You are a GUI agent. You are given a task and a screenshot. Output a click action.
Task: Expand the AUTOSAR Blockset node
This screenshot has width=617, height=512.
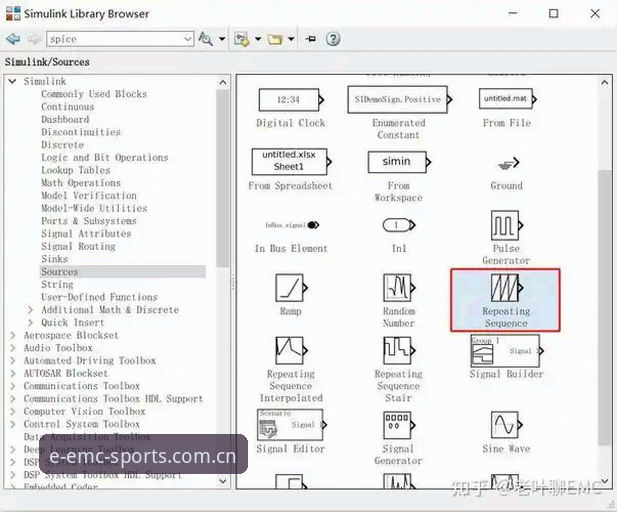[x=13, y=373]
